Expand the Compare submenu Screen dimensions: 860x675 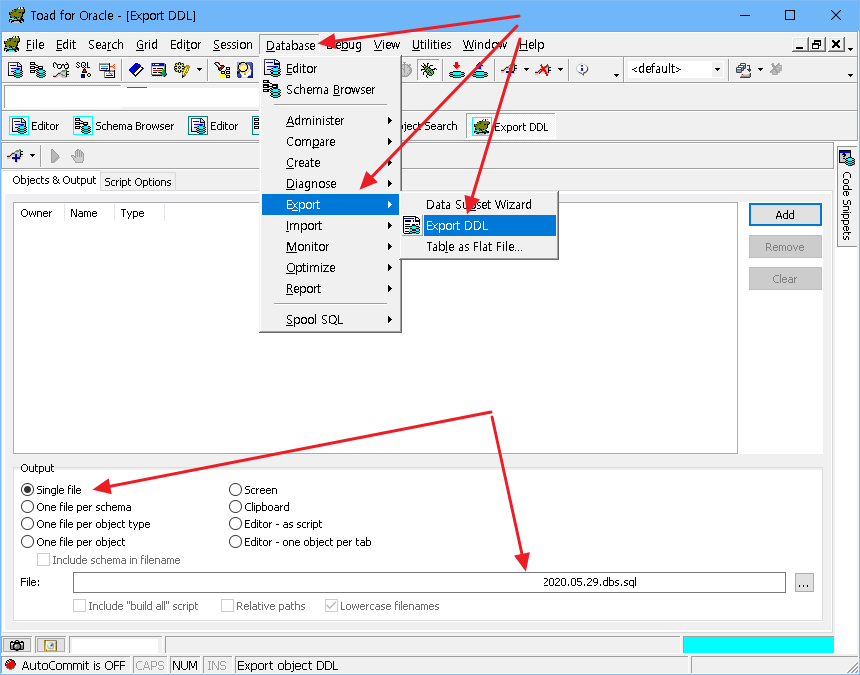[330, 141]
